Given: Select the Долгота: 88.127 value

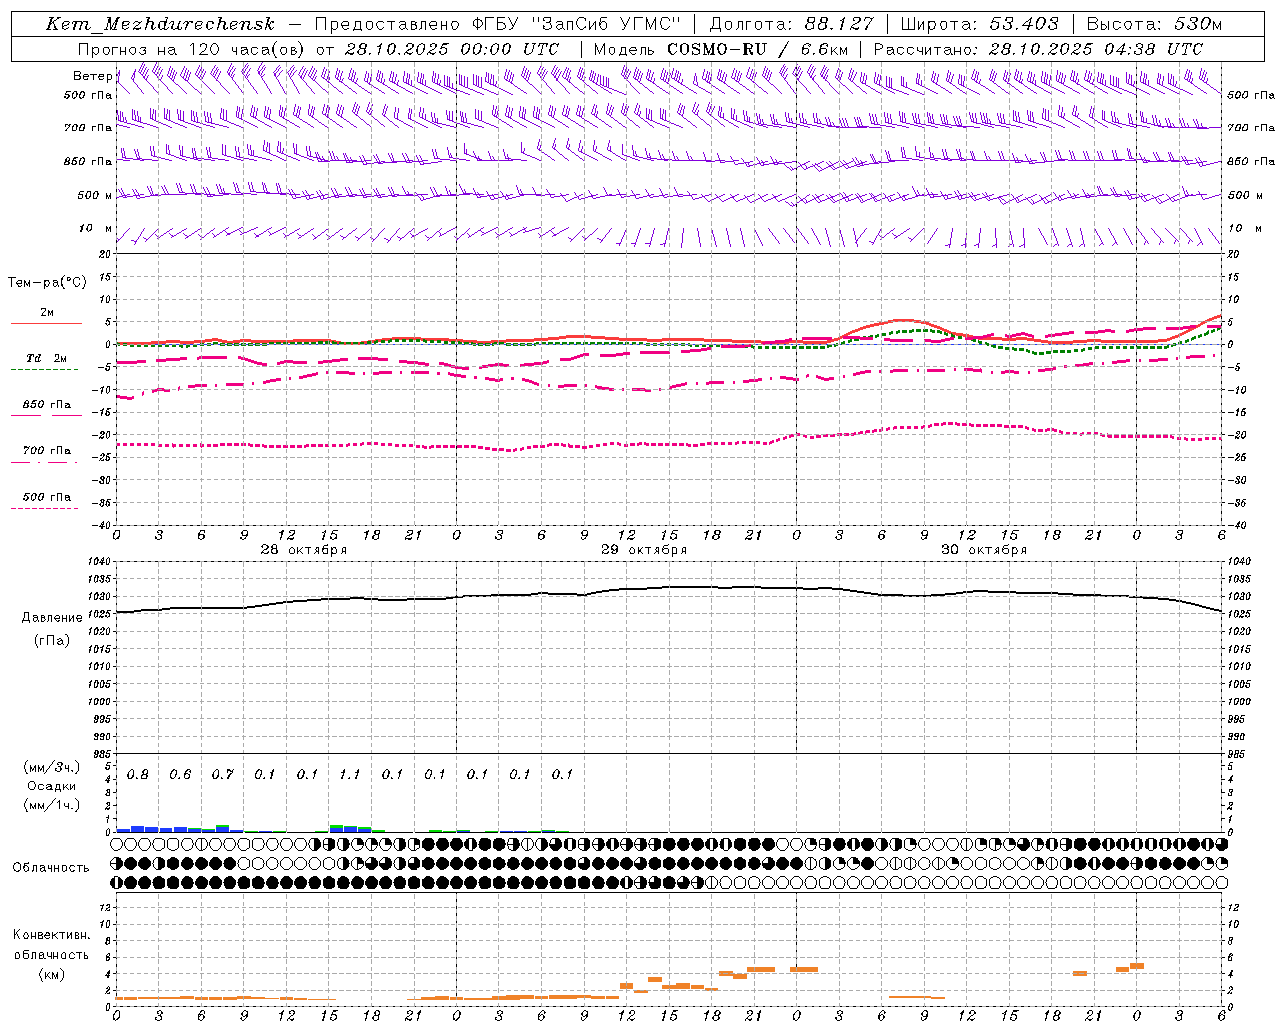Looking at the screenshot, I should (791, 24).
